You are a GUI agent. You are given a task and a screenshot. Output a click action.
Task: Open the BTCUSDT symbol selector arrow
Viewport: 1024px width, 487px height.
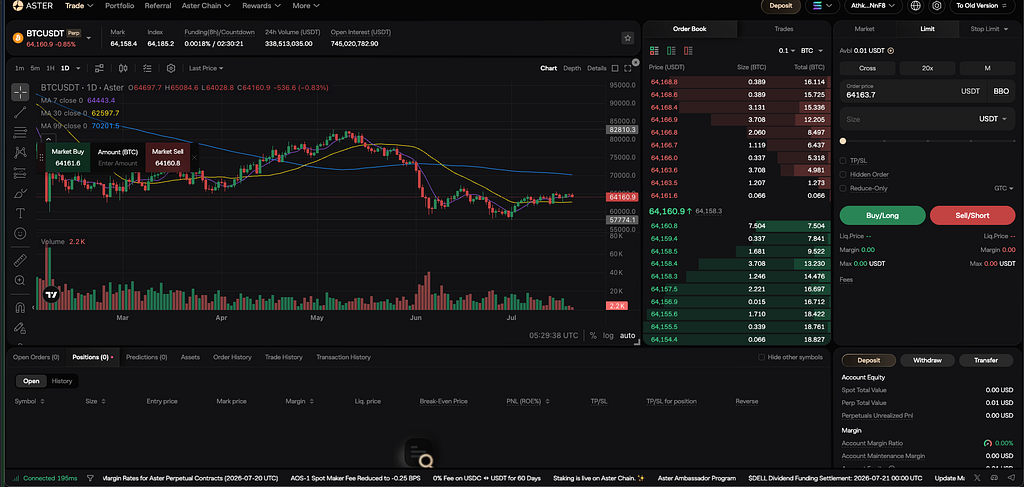[89, 38]
